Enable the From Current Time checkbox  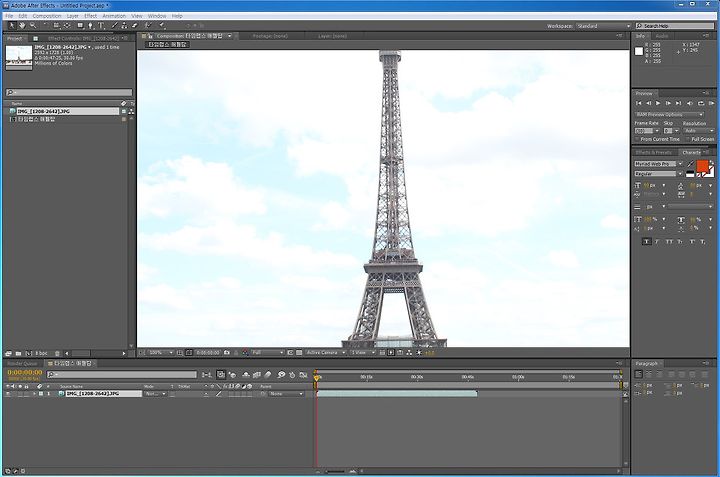click(637, 139)
